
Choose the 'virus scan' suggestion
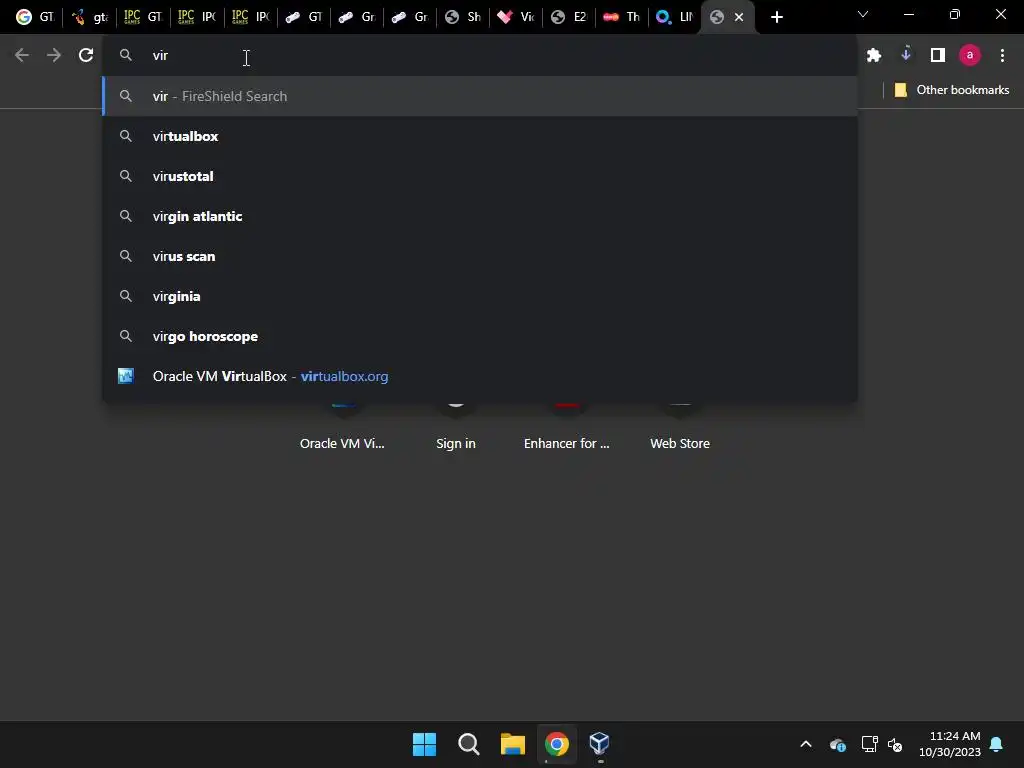click(480, 256)
